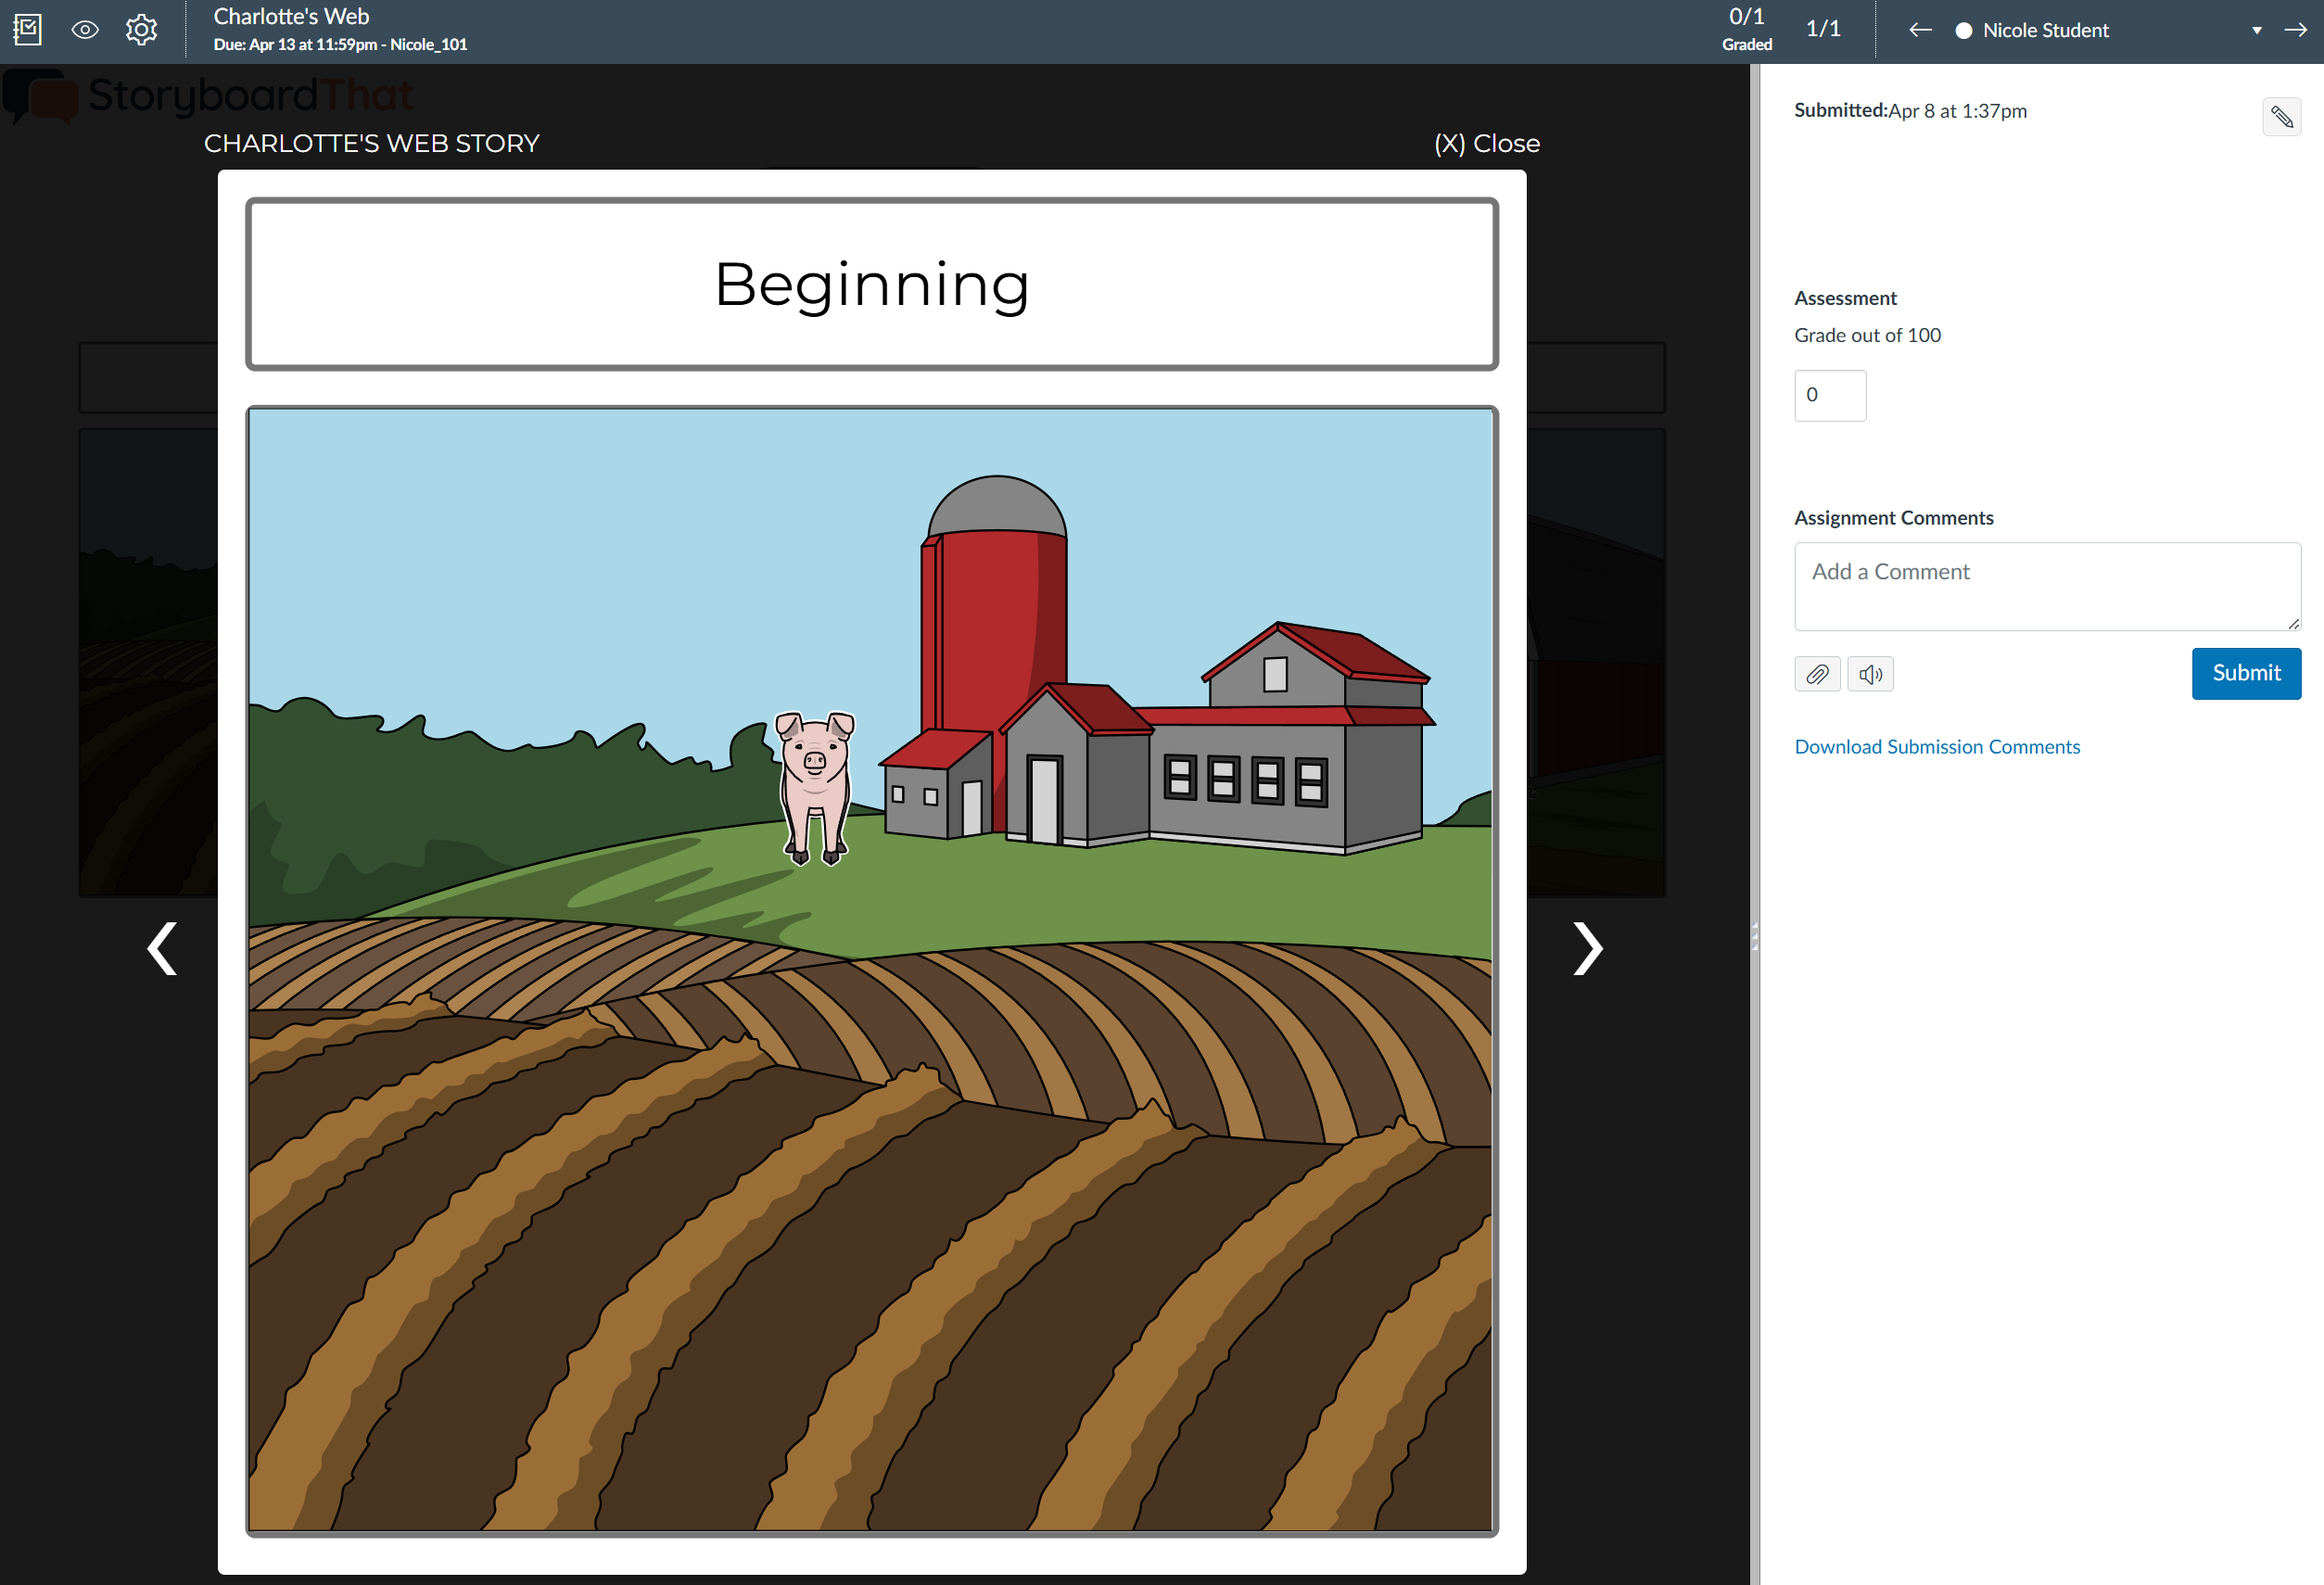Click the panel resize handle divider
This screenshot has width=2324, height=1585.
point(1754,936)
